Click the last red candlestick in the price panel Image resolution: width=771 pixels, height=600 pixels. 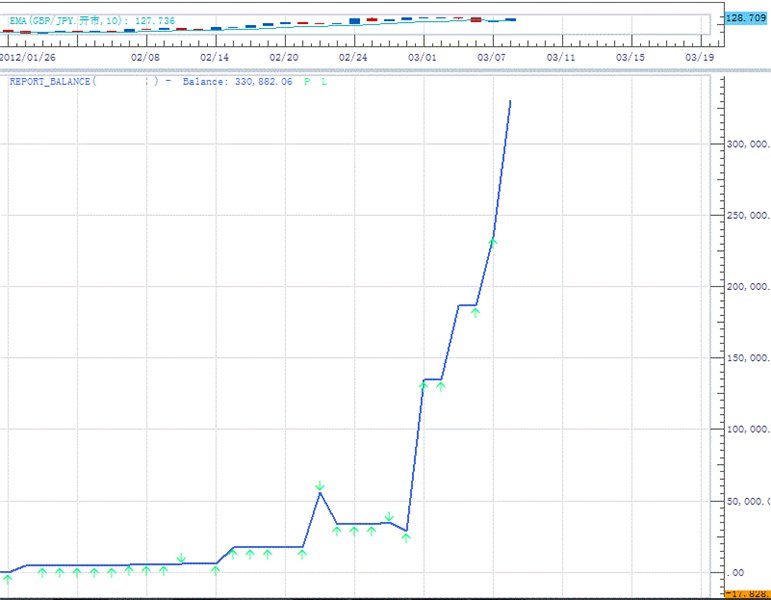click(x=476, y=19)
